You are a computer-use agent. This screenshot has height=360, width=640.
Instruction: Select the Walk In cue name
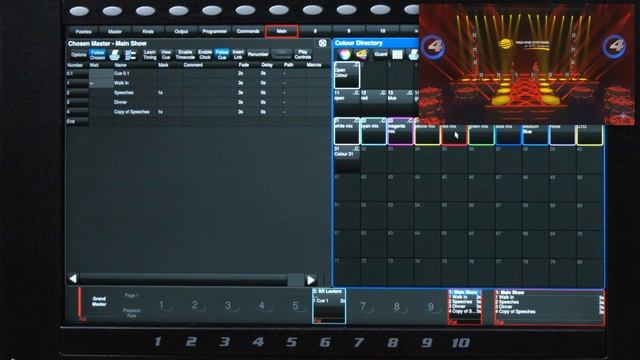135,83
